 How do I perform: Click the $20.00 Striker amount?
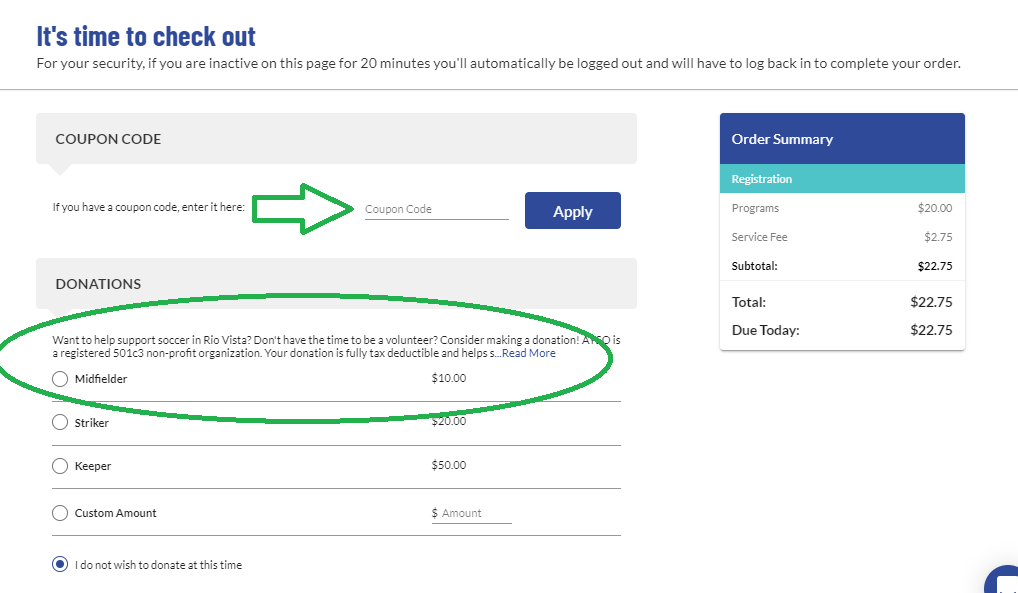coord(449,421)
